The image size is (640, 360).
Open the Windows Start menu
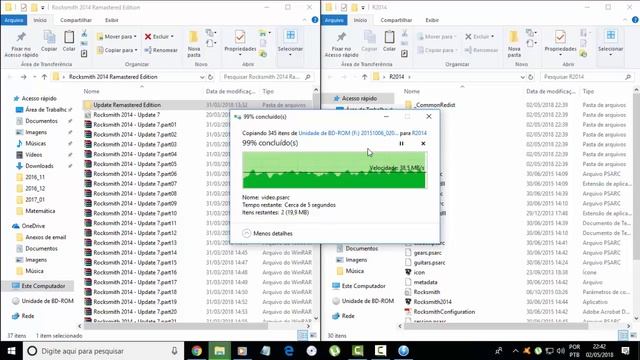click(x=11, y=351)
